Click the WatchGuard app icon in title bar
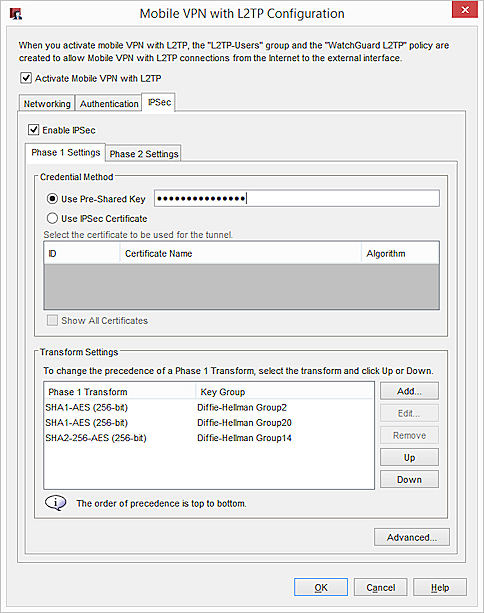The width and height of the screenshot is (484, 613). tap(16, 14)
